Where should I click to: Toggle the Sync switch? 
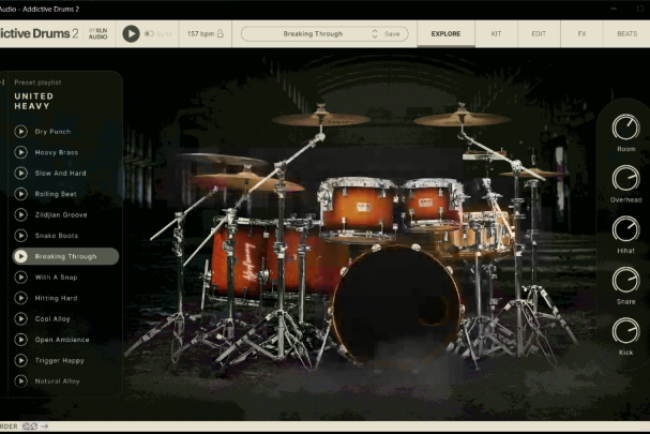(x=149, y=34)
